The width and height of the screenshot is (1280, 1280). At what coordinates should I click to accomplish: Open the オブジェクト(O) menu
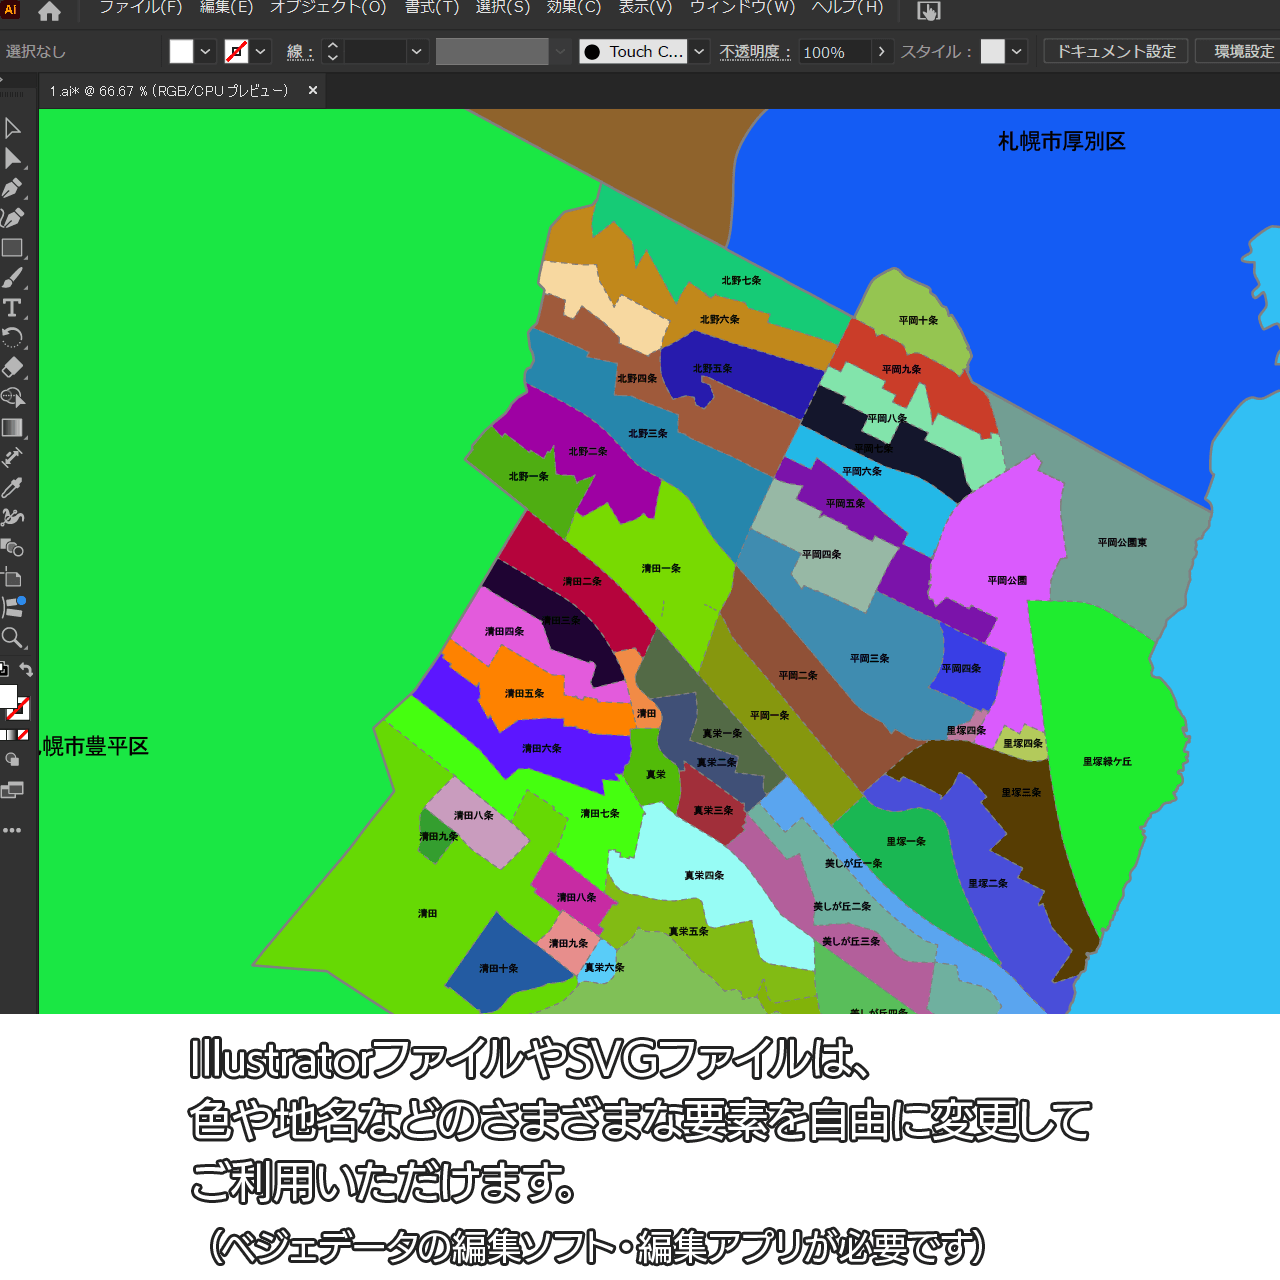328,8
